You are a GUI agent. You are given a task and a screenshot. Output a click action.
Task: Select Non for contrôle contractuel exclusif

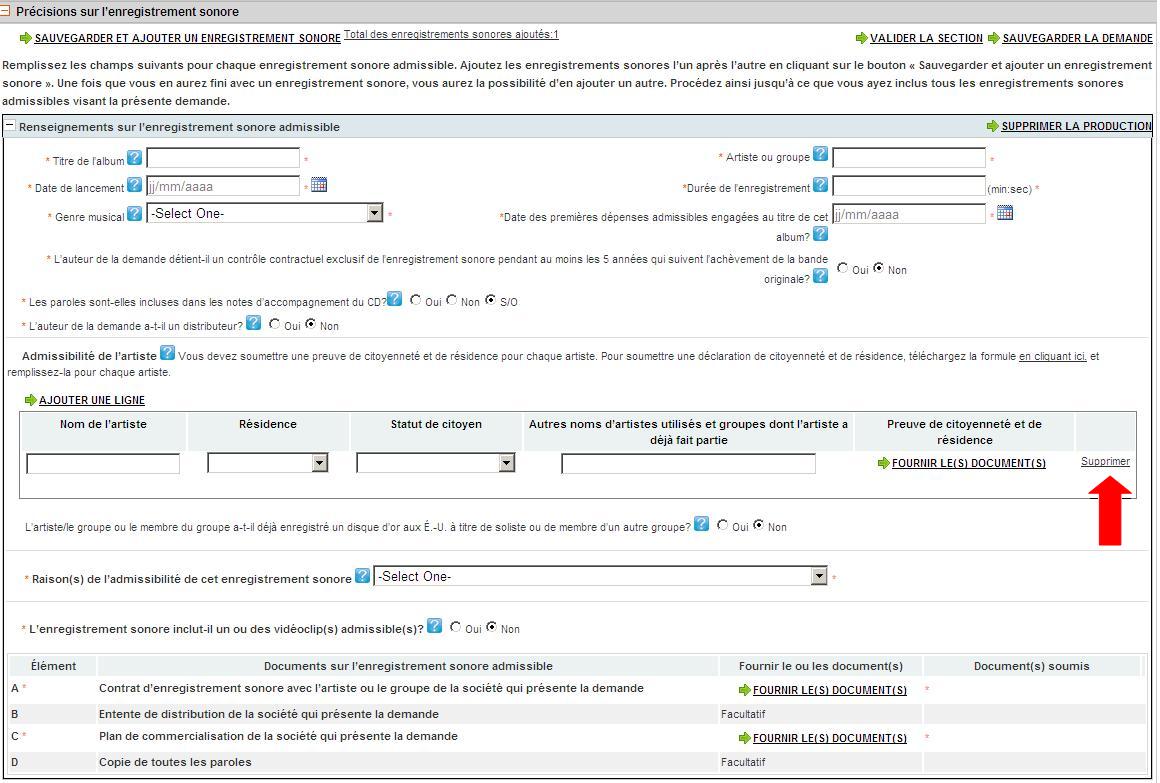878,268
